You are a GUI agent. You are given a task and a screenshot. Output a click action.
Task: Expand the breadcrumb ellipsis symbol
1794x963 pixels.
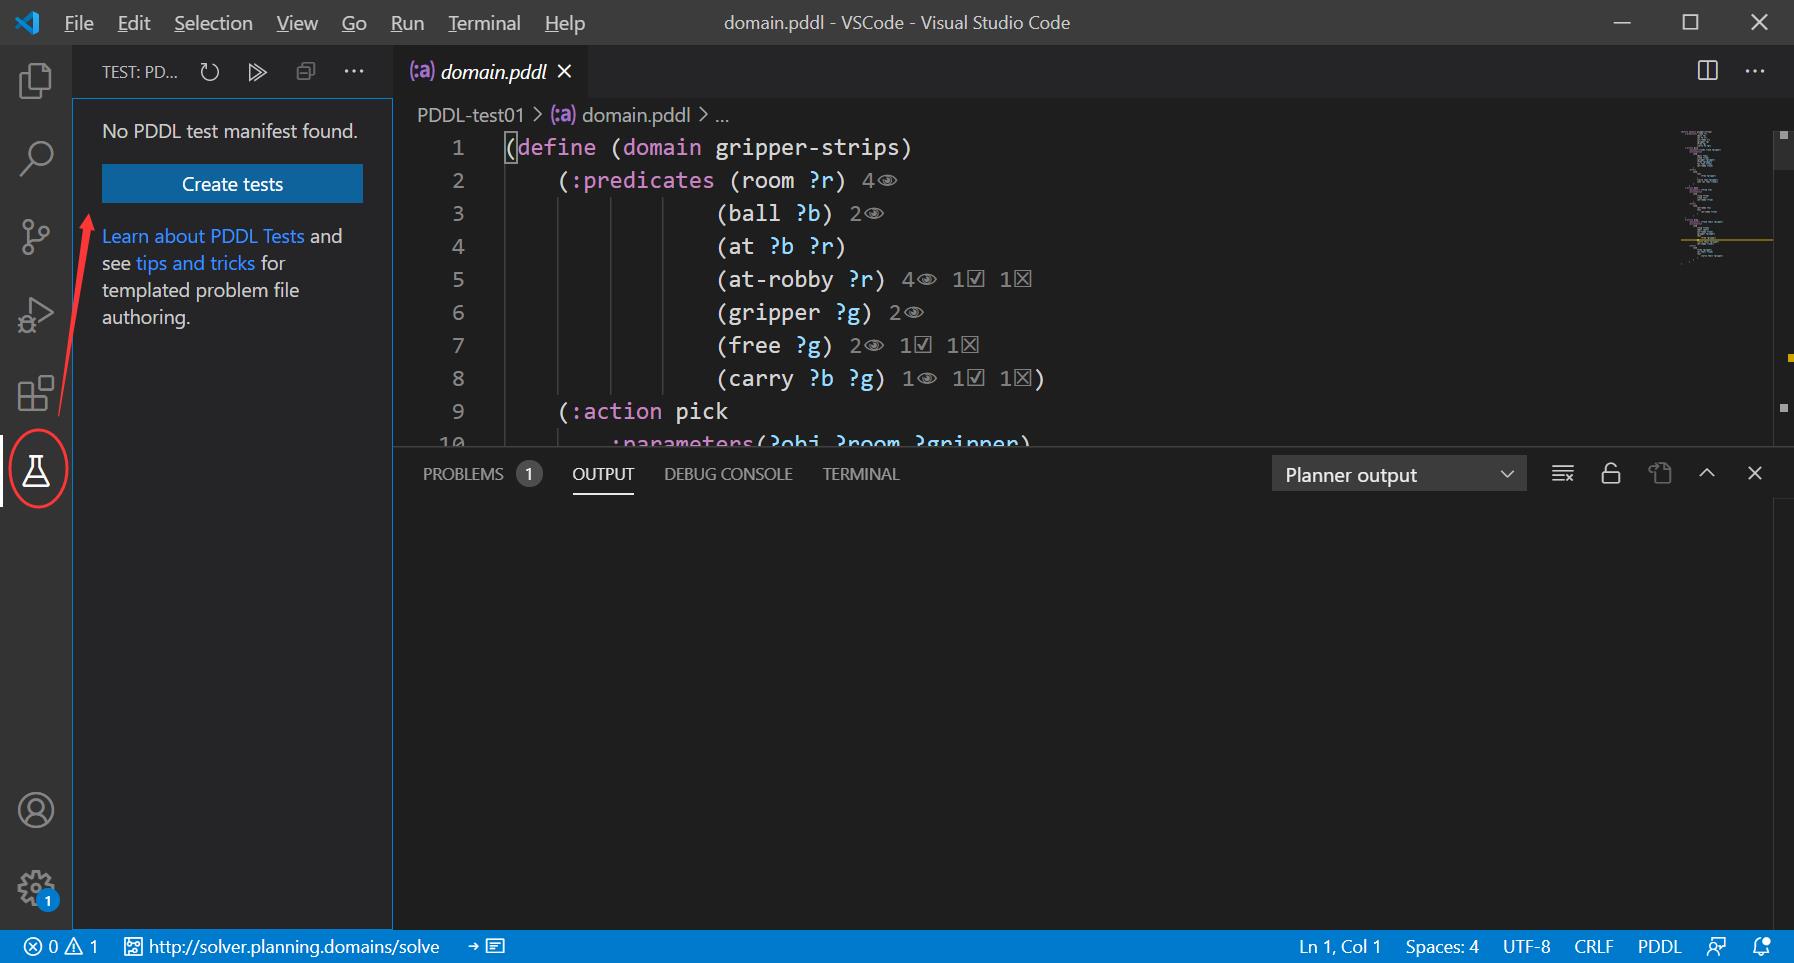[722, 115]
